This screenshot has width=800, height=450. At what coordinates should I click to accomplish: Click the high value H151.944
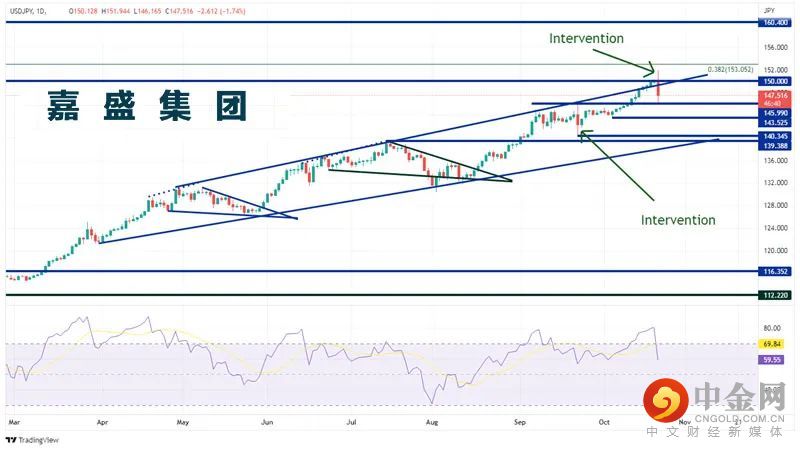(x=116, y=11)
